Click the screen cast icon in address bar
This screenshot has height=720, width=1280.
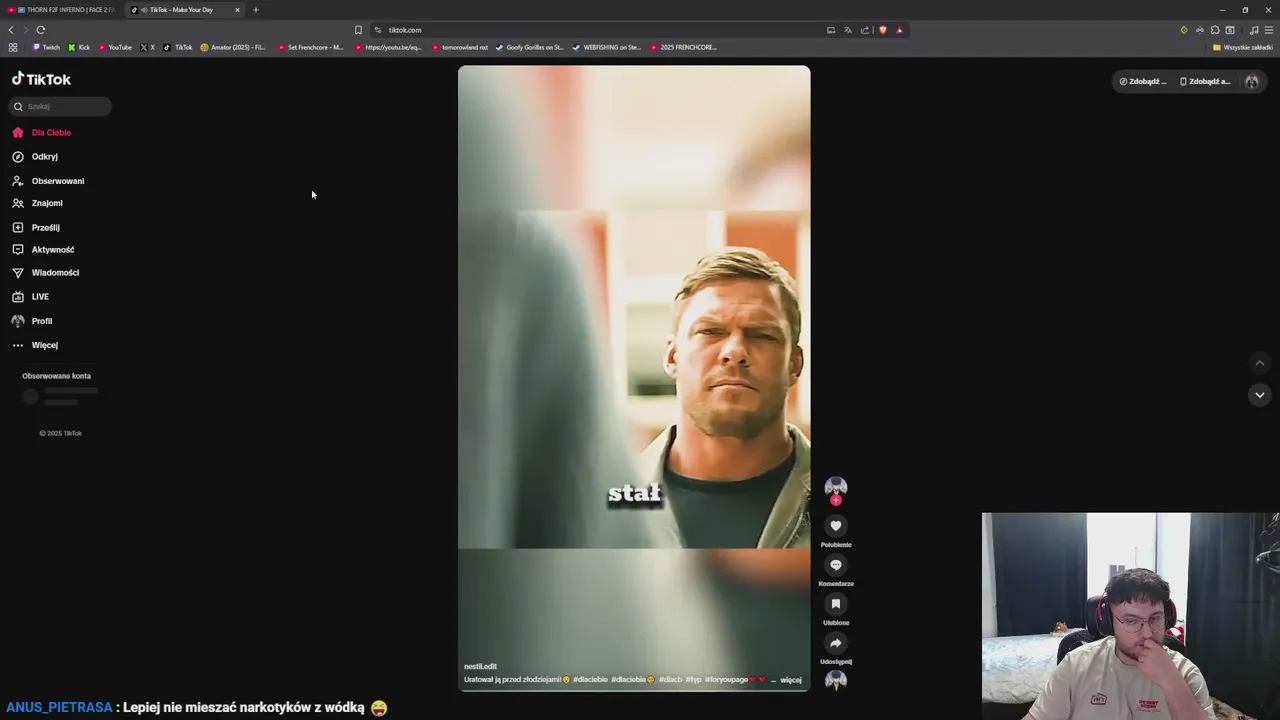tap(831, 30)
